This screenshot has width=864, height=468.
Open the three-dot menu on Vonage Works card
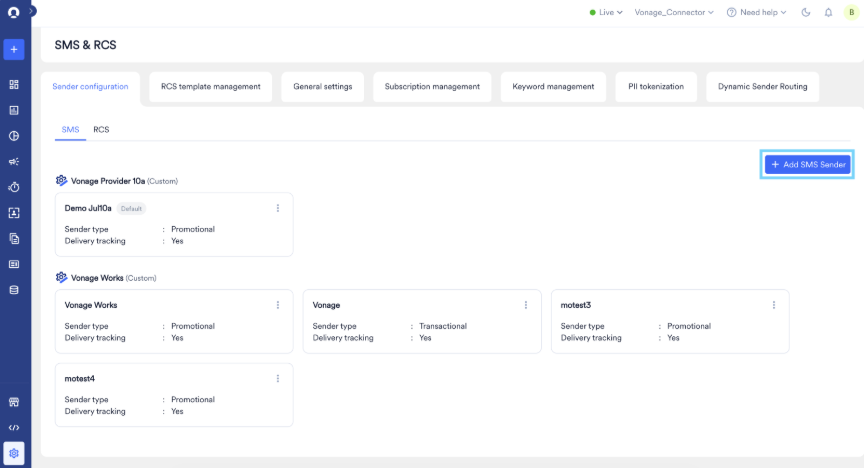pyautogui.click(x=278, y=305)
